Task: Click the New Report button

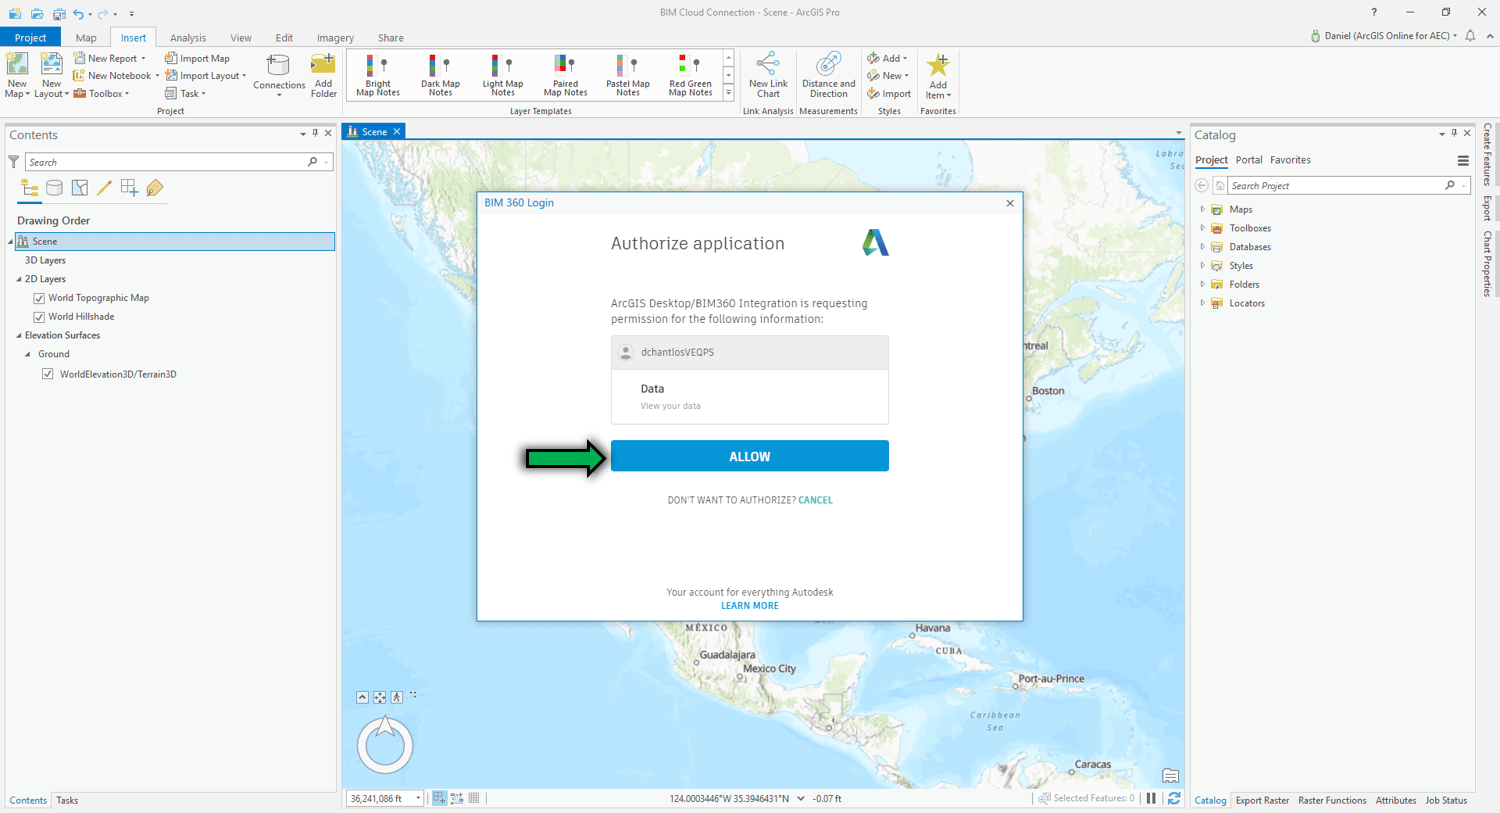Action: coord(110,58)
